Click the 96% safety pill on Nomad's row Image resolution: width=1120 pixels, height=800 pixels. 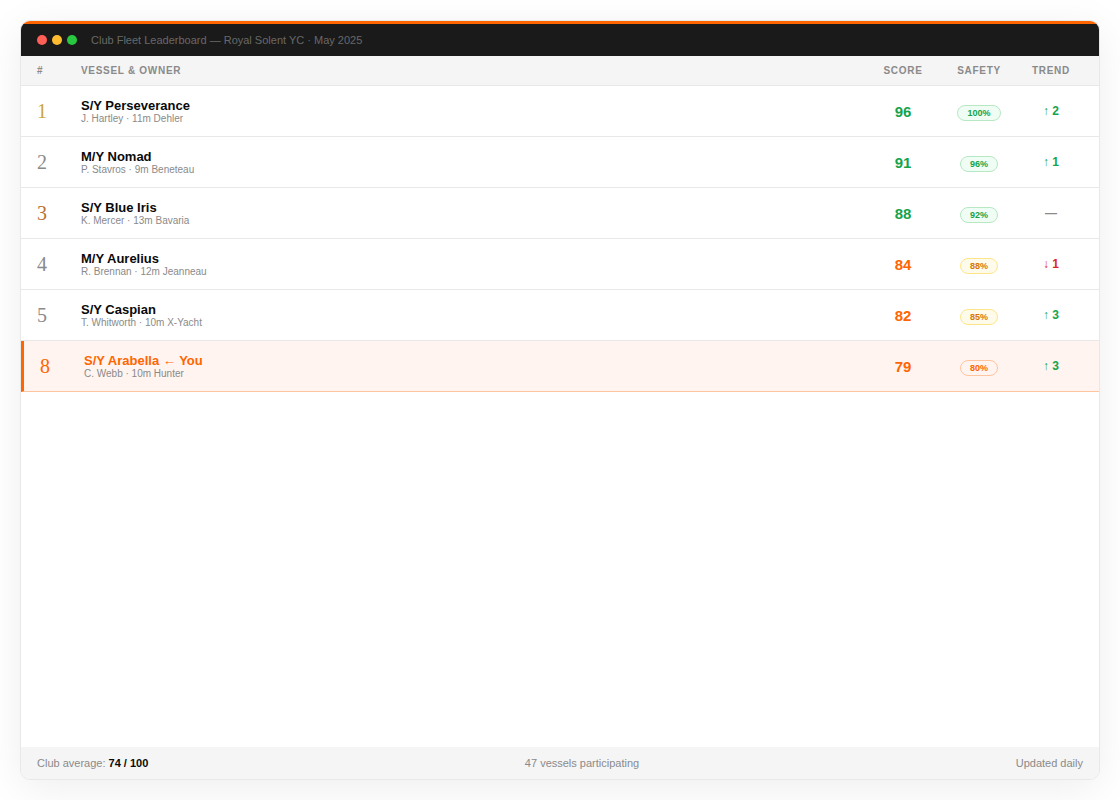(x=978, y=163)
